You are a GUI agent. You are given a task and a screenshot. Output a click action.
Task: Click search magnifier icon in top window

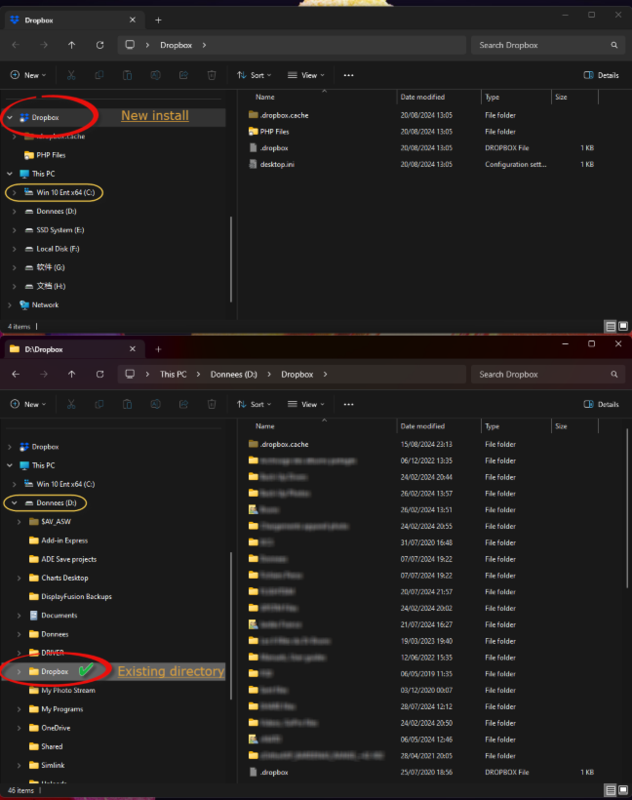[x=614, y=45]
